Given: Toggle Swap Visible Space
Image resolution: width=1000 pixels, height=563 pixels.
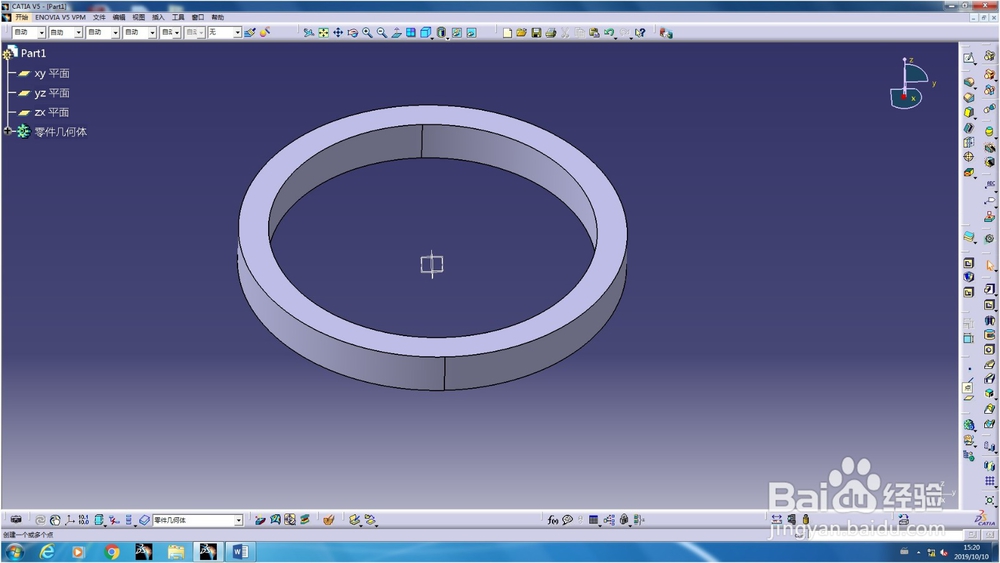Looking at the screenshot, I should click(471, 33).
